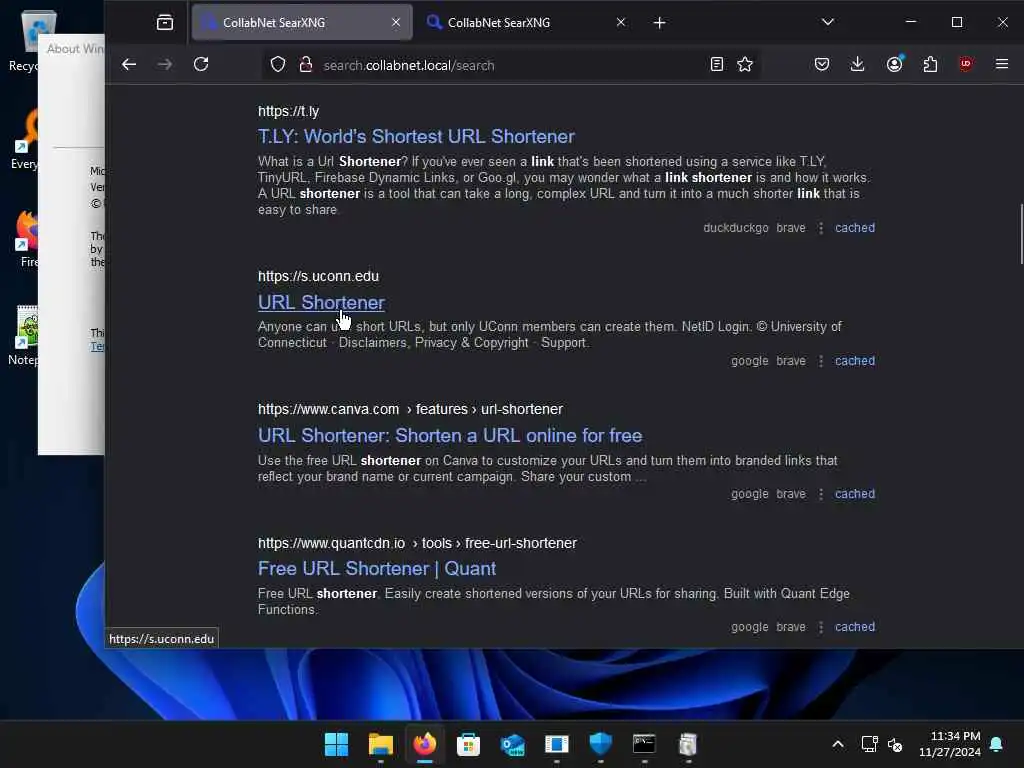The image size is (1024, 768).
Task: Open Windows Start menu
Action: pos(336,744)
